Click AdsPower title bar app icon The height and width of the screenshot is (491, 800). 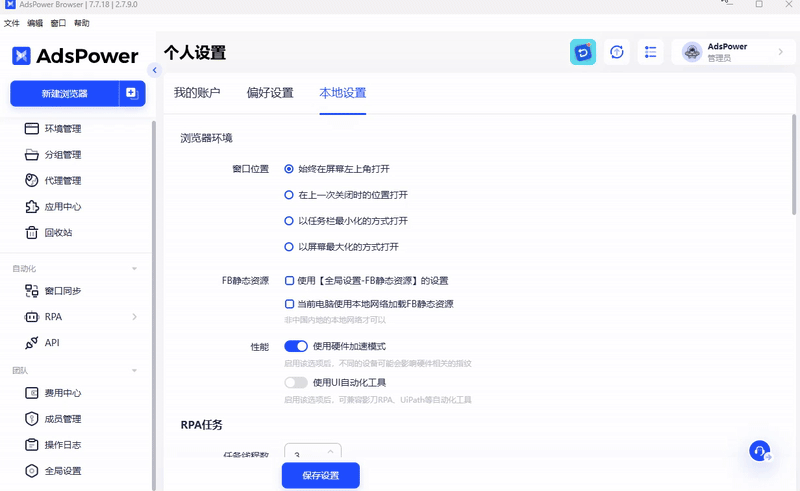pos(10,4)
